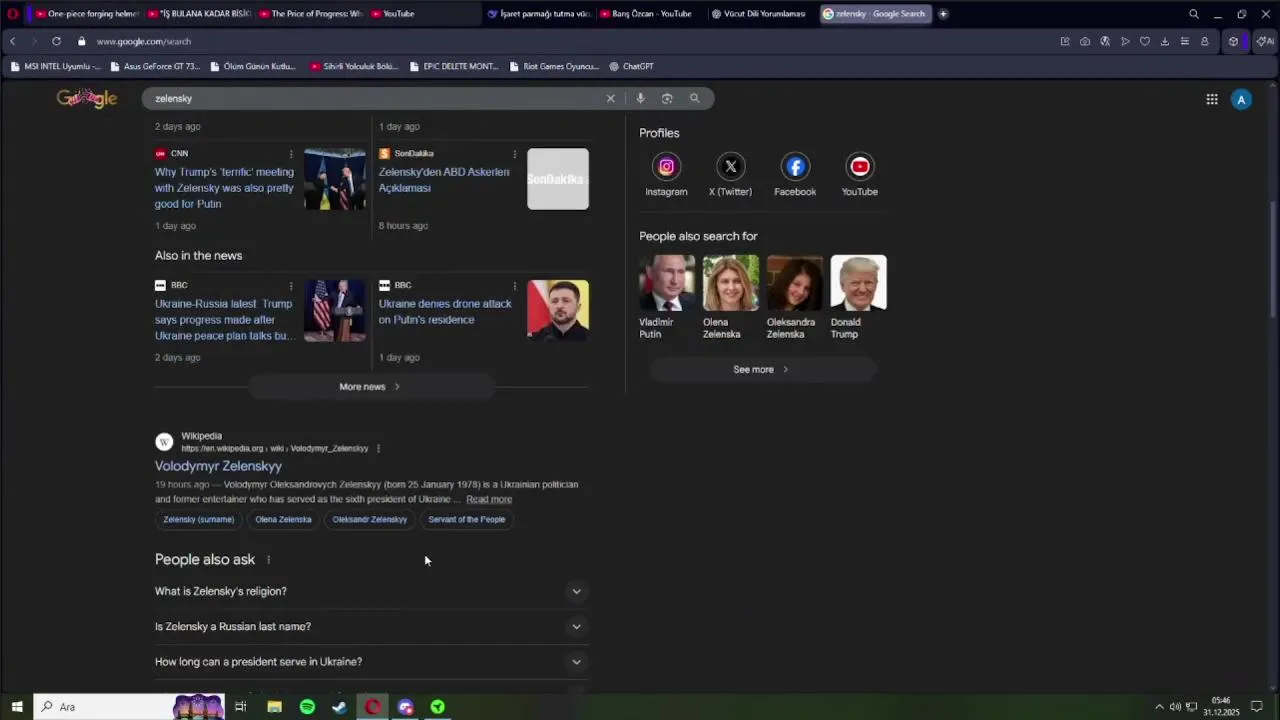
Task: Open the BBC Trump podium news thumbnail
Action: [x=335, y=311]
